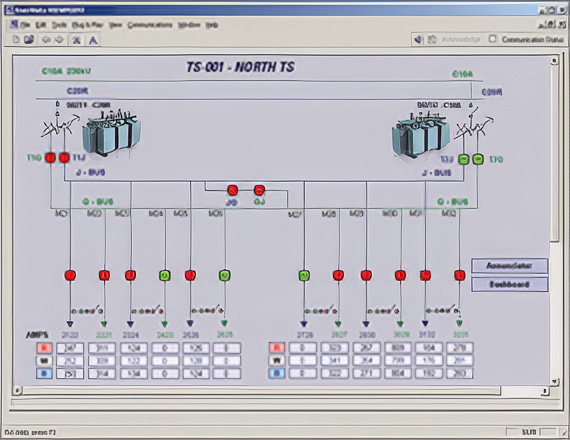Click the icon left of Acknowledge
570x440 pixels.
pos(431,39)
